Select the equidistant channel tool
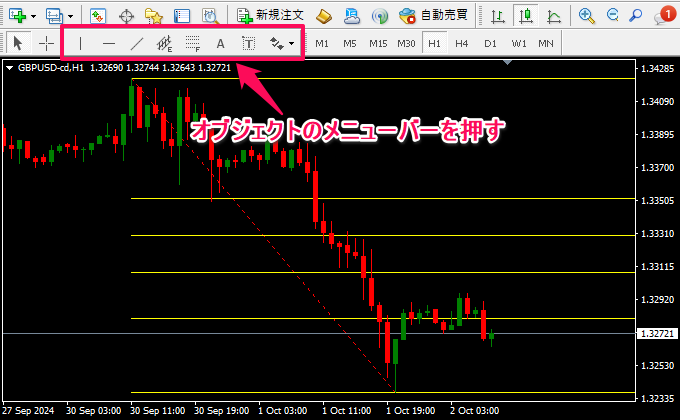The image size is (680, 420). [x=164, y=43]
